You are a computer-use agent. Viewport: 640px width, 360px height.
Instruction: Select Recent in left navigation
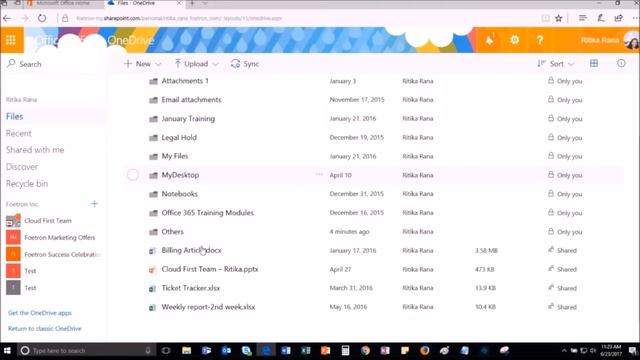coord(18,133)
